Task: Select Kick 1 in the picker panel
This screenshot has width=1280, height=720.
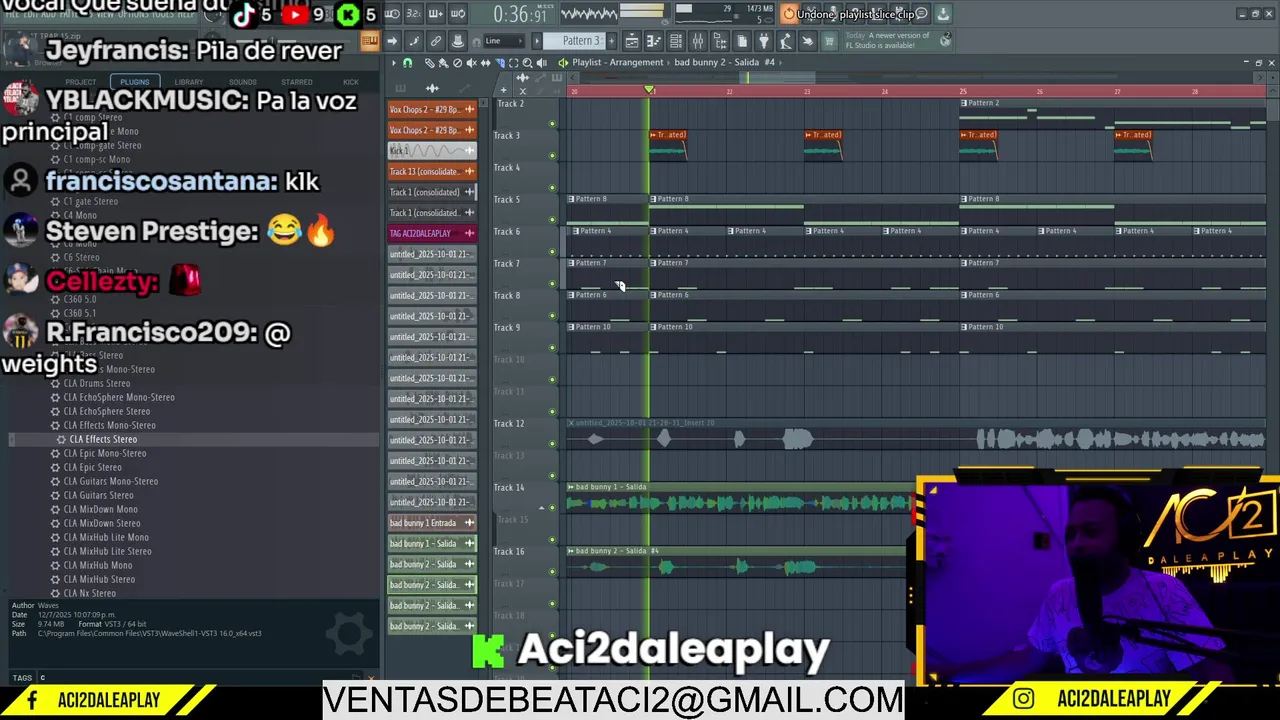Action: coord(432,150)
